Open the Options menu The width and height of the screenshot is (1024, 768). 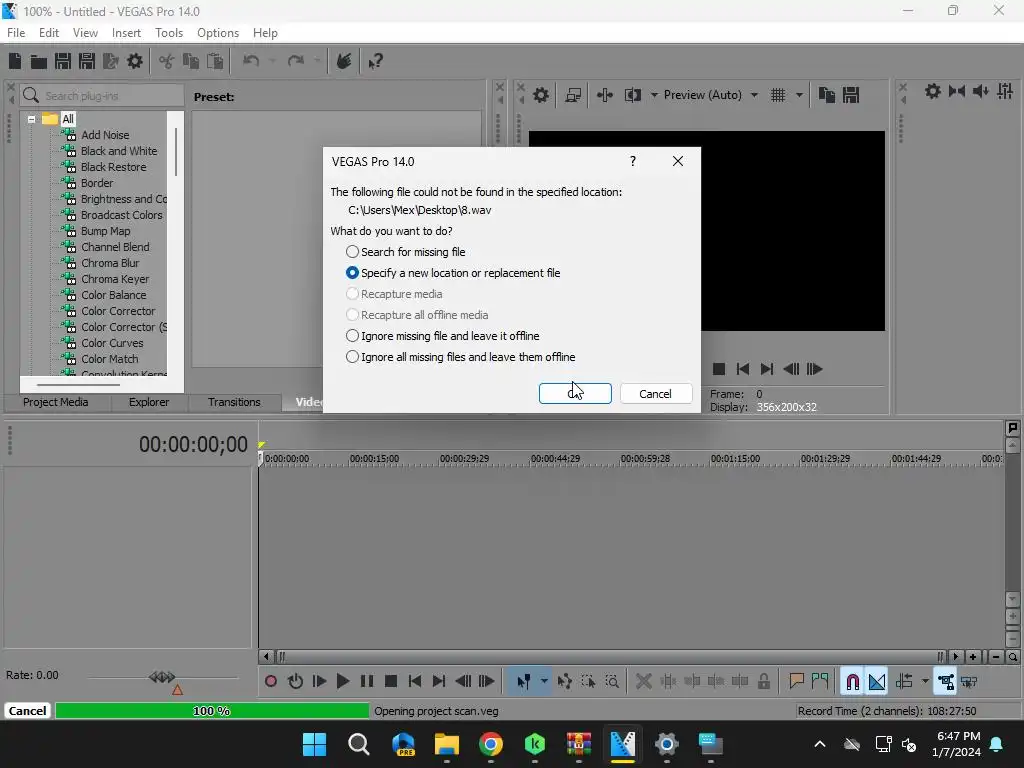coord(218,33)
